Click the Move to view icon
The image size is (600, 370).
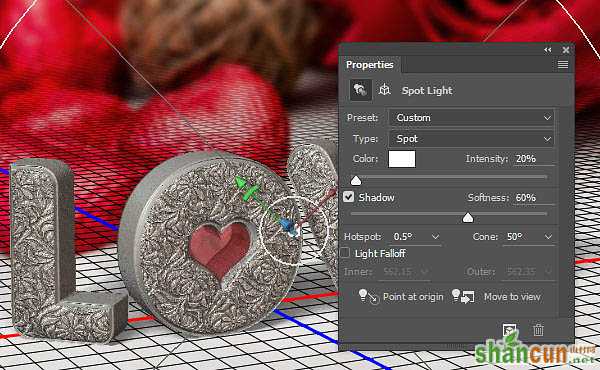pyautogui.click(x=463, y=297)
